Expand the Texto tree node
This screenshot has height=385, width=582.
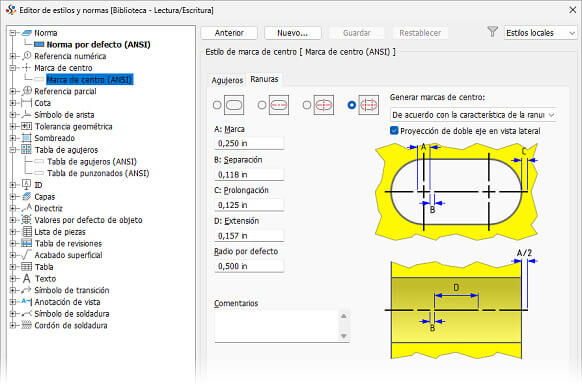point(13,278)
